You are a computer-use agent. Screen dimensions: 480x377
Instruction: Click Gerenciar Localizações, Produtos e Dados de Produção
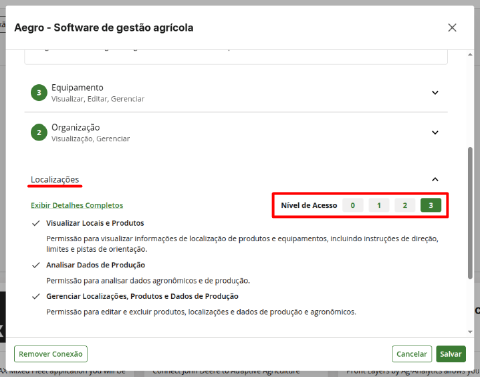pyautogui.click(x=142, y=296)
